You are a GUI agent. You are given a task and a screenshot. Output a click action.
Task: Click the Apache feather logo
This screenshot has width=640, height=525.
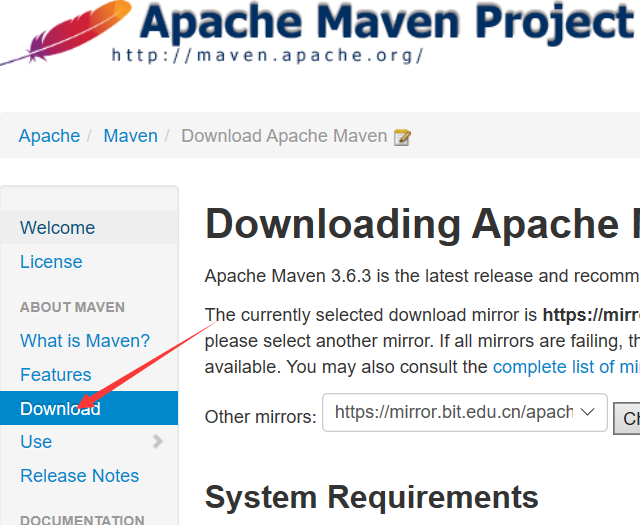point(66,33)
